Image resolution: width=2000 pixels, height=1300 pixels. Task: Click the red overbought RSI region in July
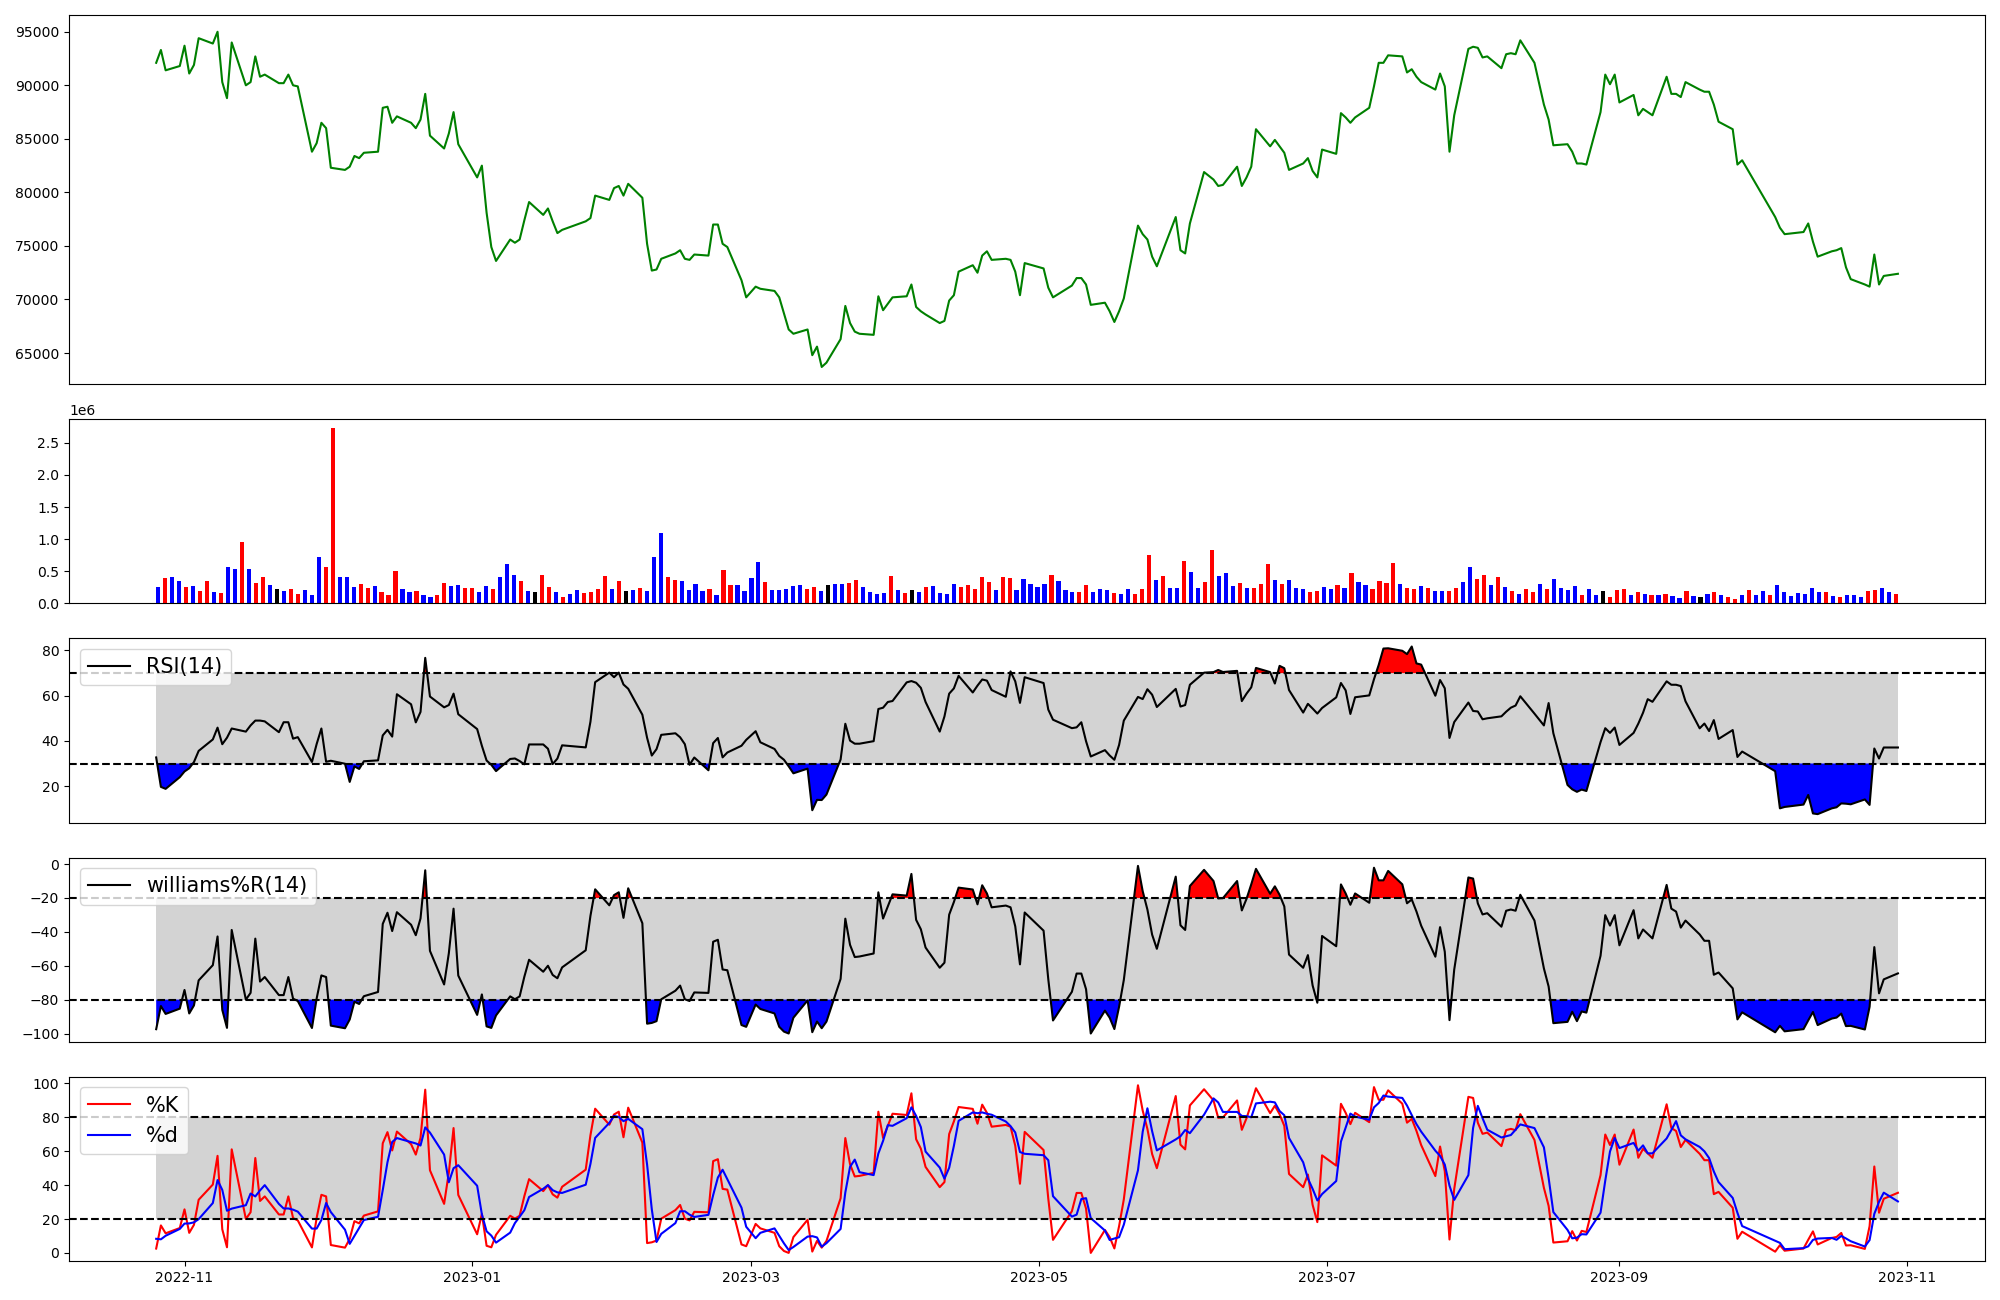(1398, 660)
